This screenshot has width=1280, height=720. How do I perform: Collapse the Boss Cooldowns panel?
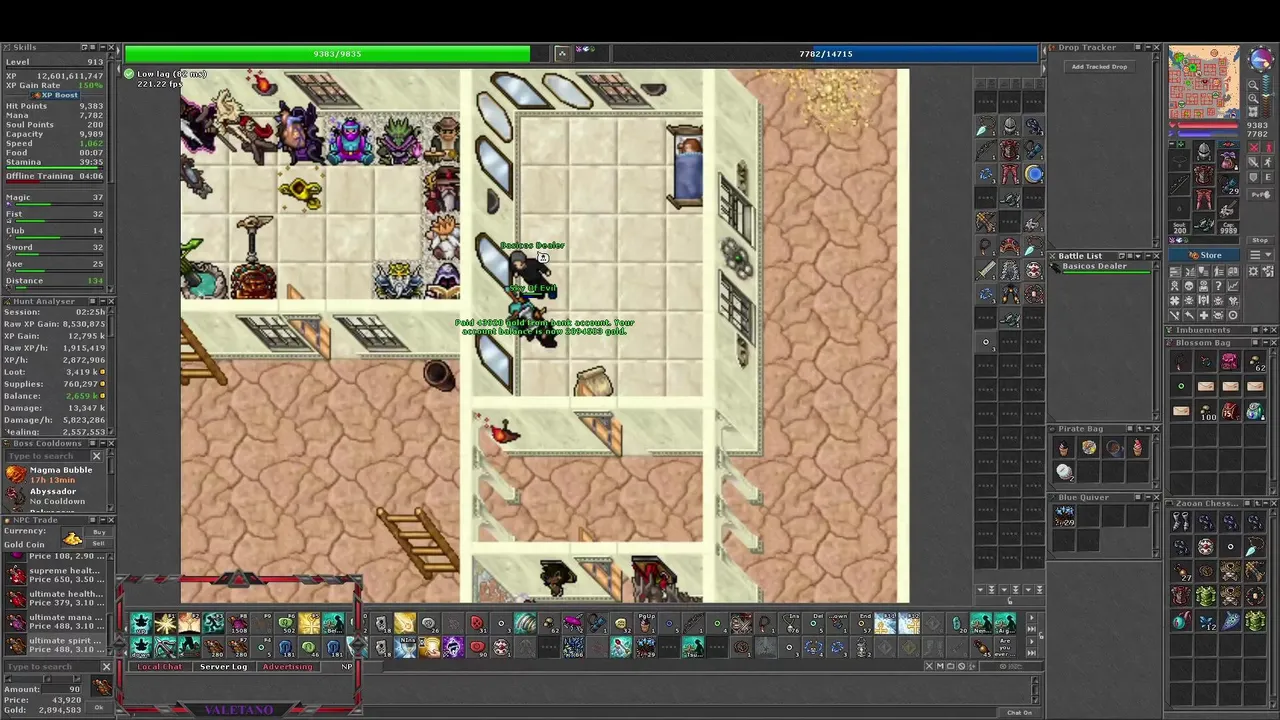[x=102, y=443]
